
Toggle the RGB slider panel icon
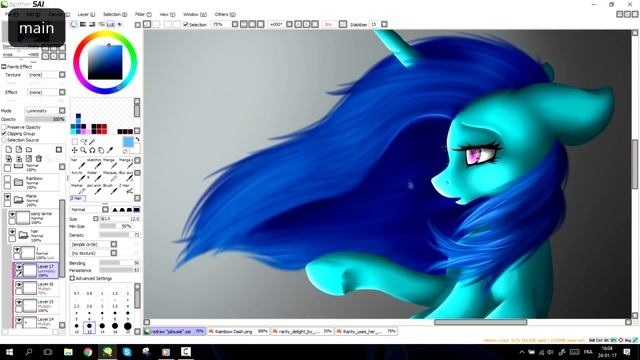[83, 24]
